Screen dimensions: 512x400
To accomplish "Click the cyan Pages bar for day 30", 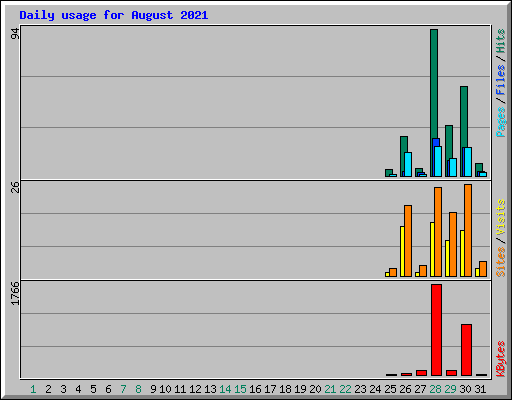I will coord(468,162).
